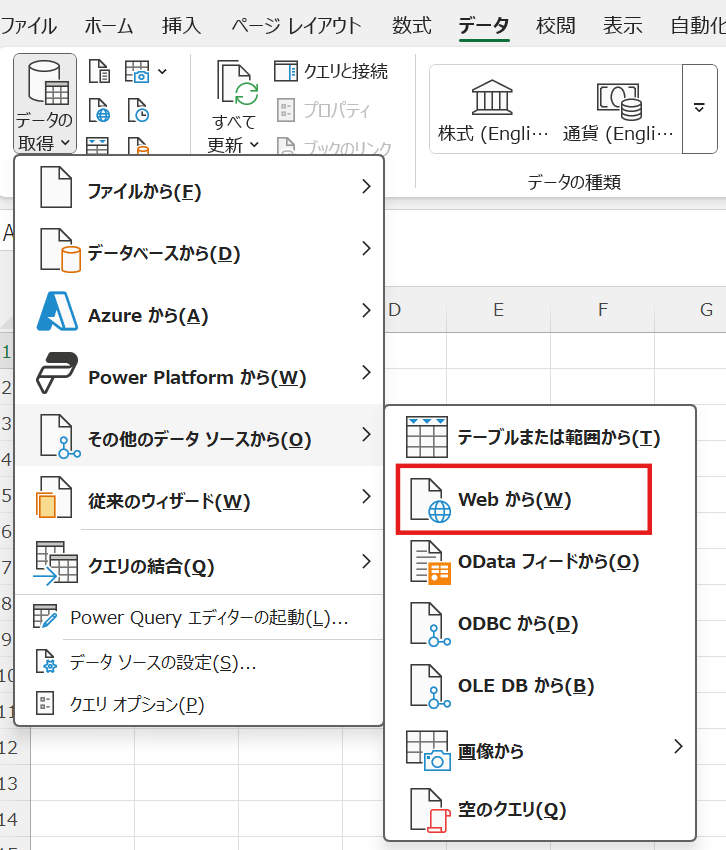Image resolution: width=726 pixels, height=850 pixels.
Task: Select row header 13
Action: 15,783
